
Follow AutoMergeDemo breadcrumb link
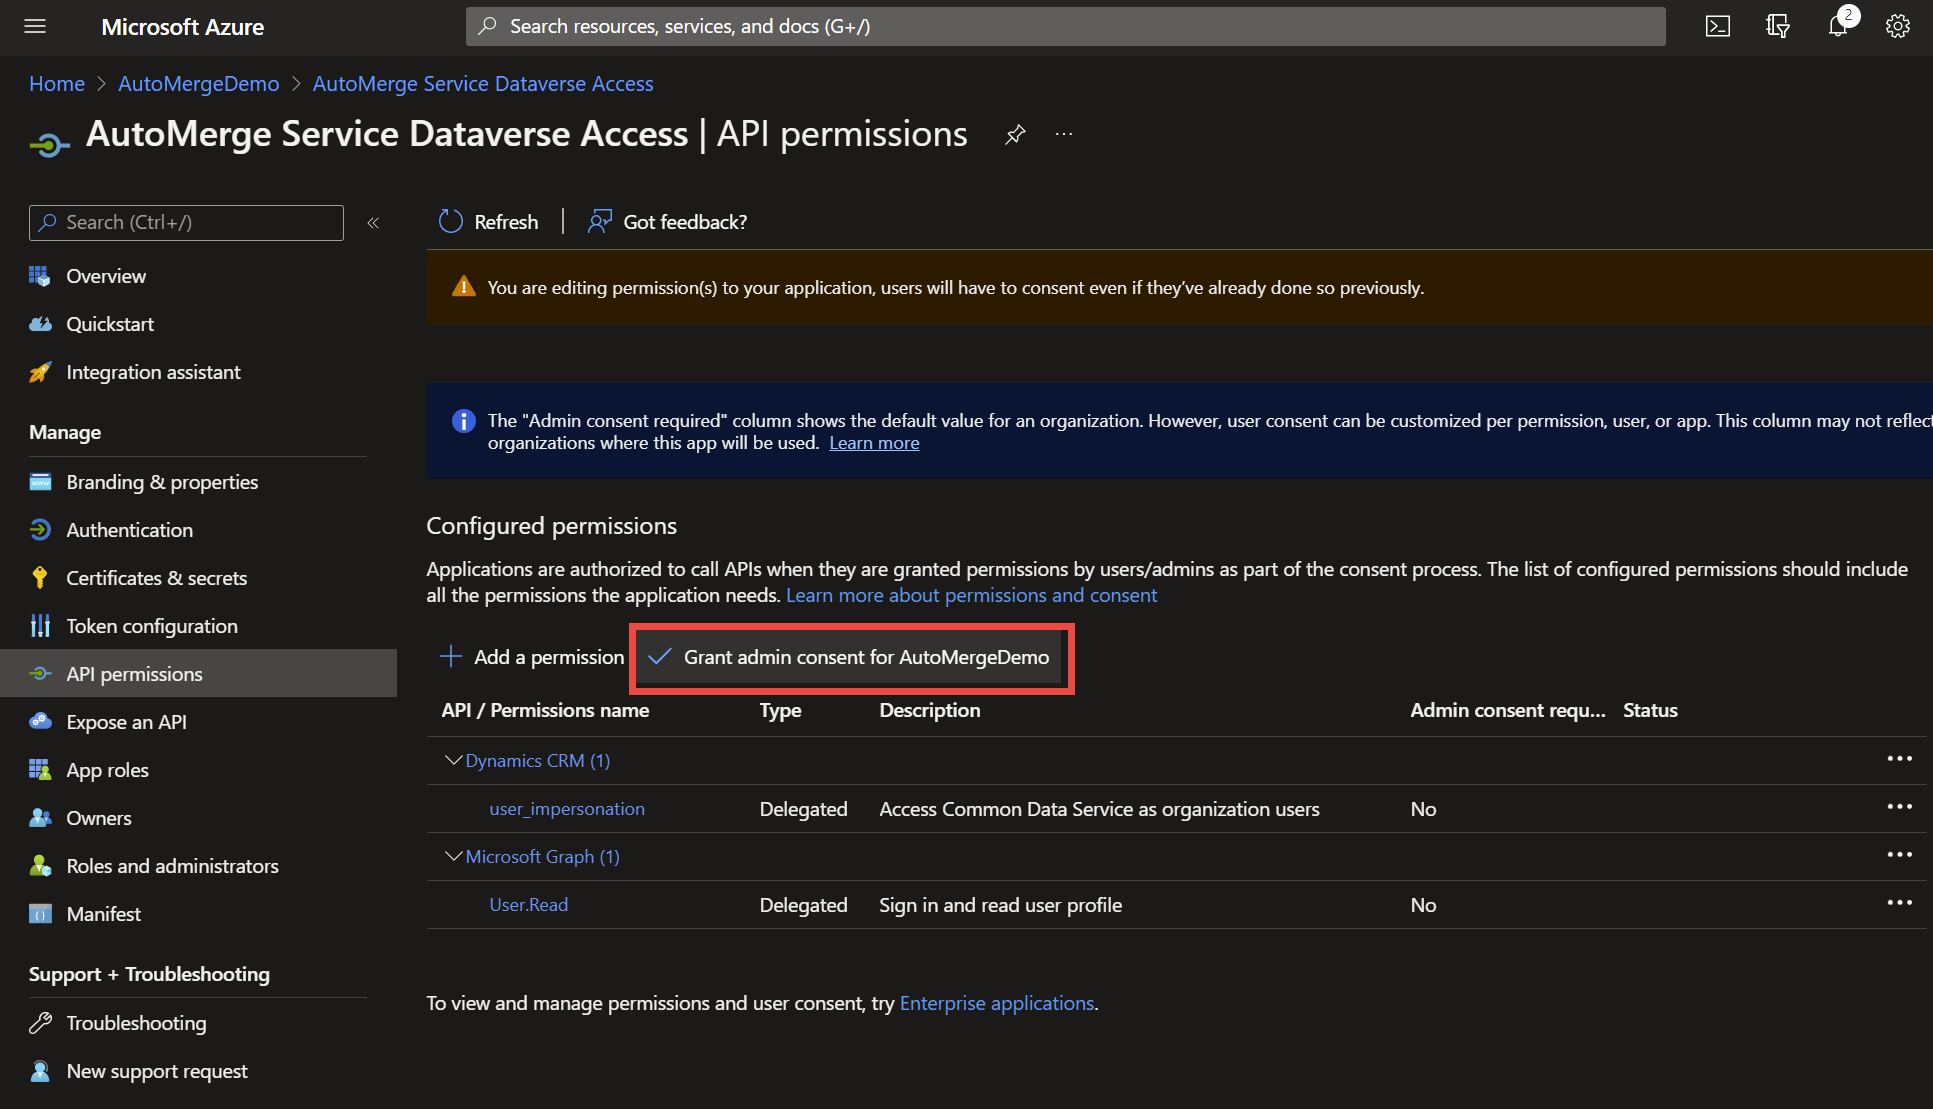click(199, 84)
